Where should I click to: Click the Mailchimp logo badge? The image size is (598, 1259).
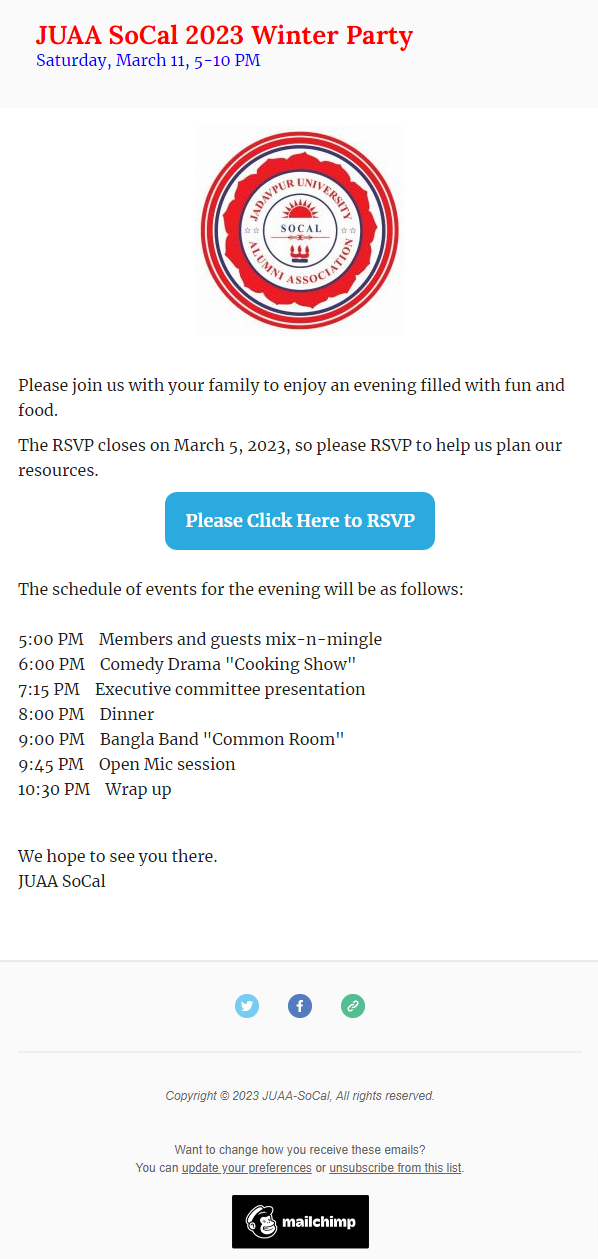click(300, 1221)
